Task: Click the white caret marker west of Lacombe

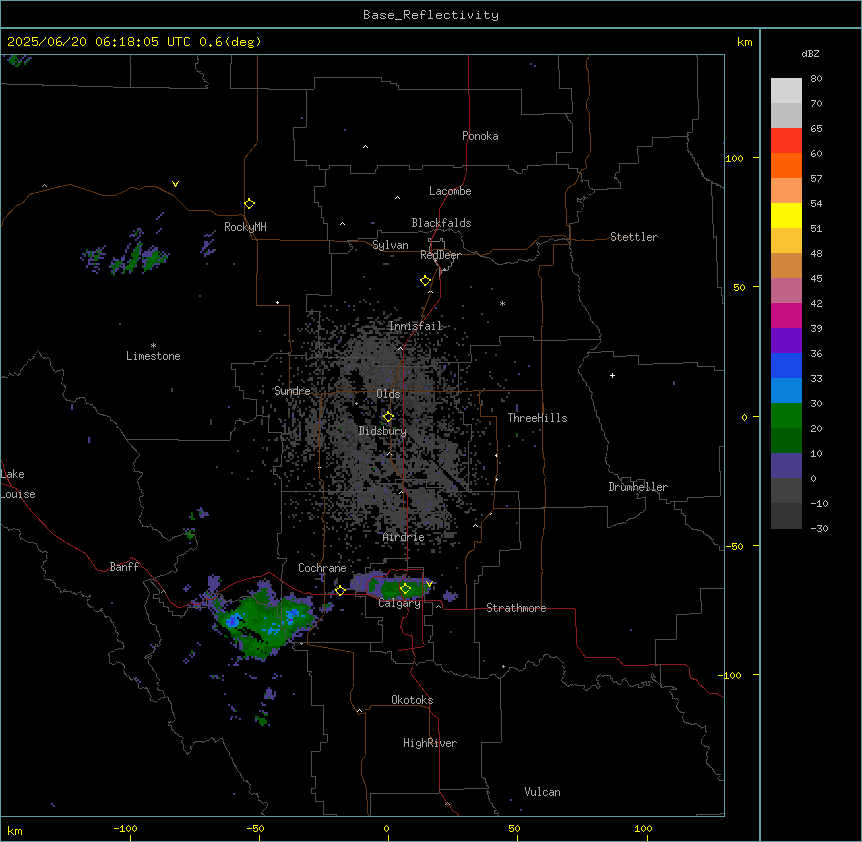Action: coord(397,197)
